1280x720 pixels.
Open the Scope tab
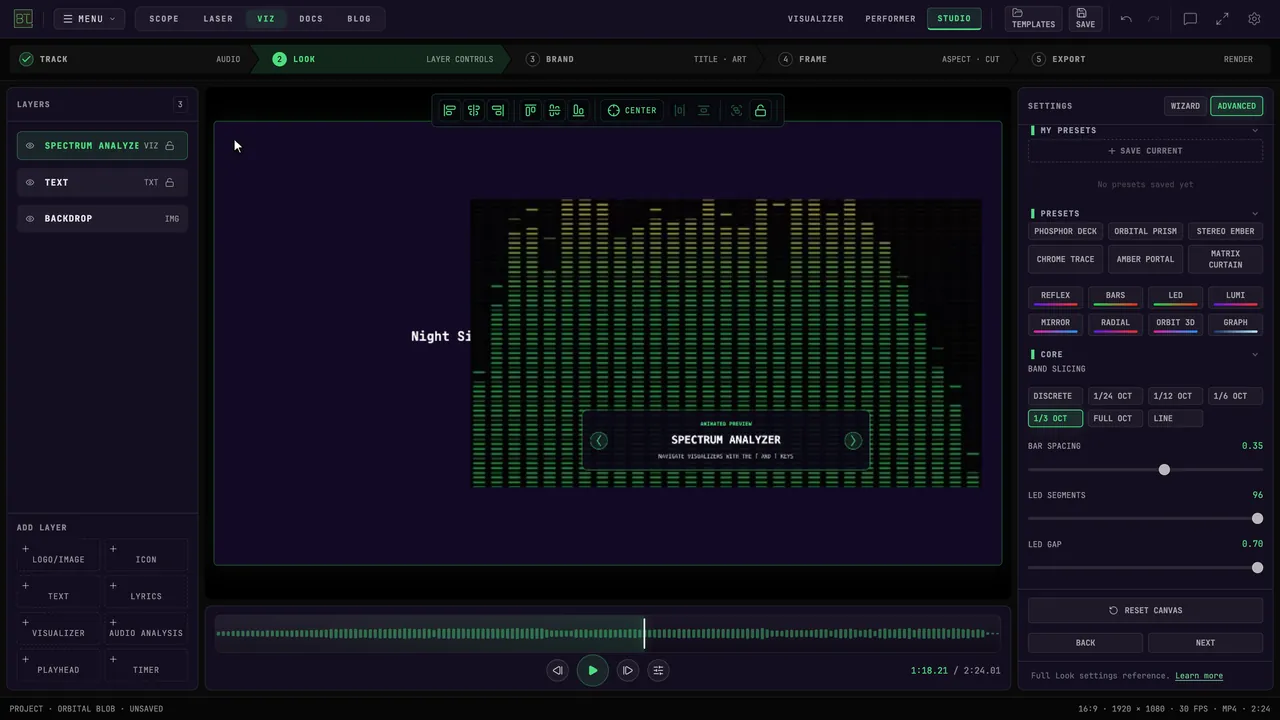[x=164, y=18]
